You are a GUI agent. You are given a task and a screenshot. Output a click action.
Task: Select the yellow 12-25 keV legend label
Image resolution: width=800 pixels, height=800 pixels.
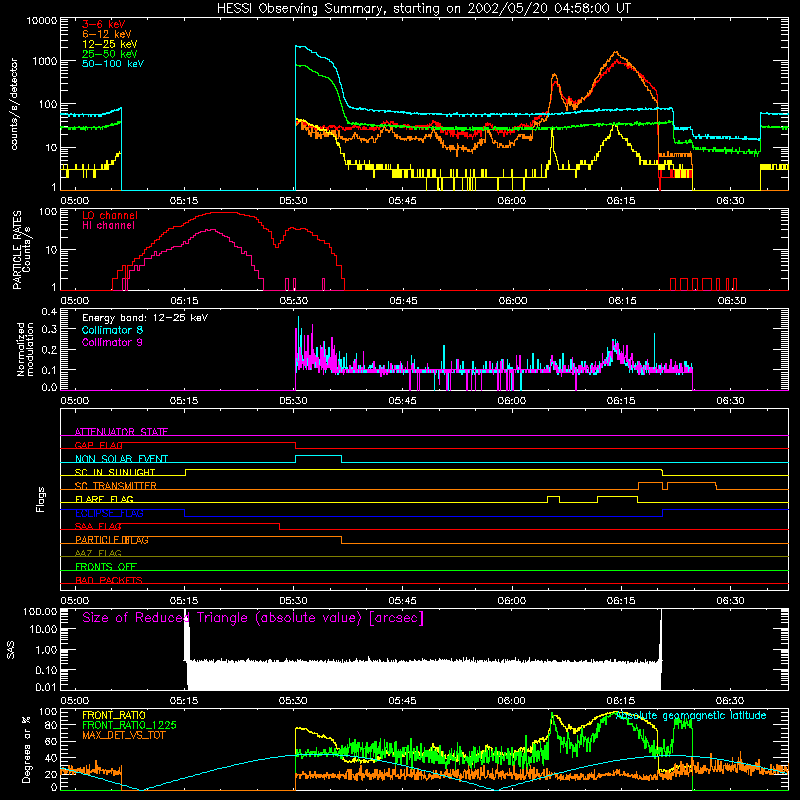pyautogui.click(x=110, y=44)
